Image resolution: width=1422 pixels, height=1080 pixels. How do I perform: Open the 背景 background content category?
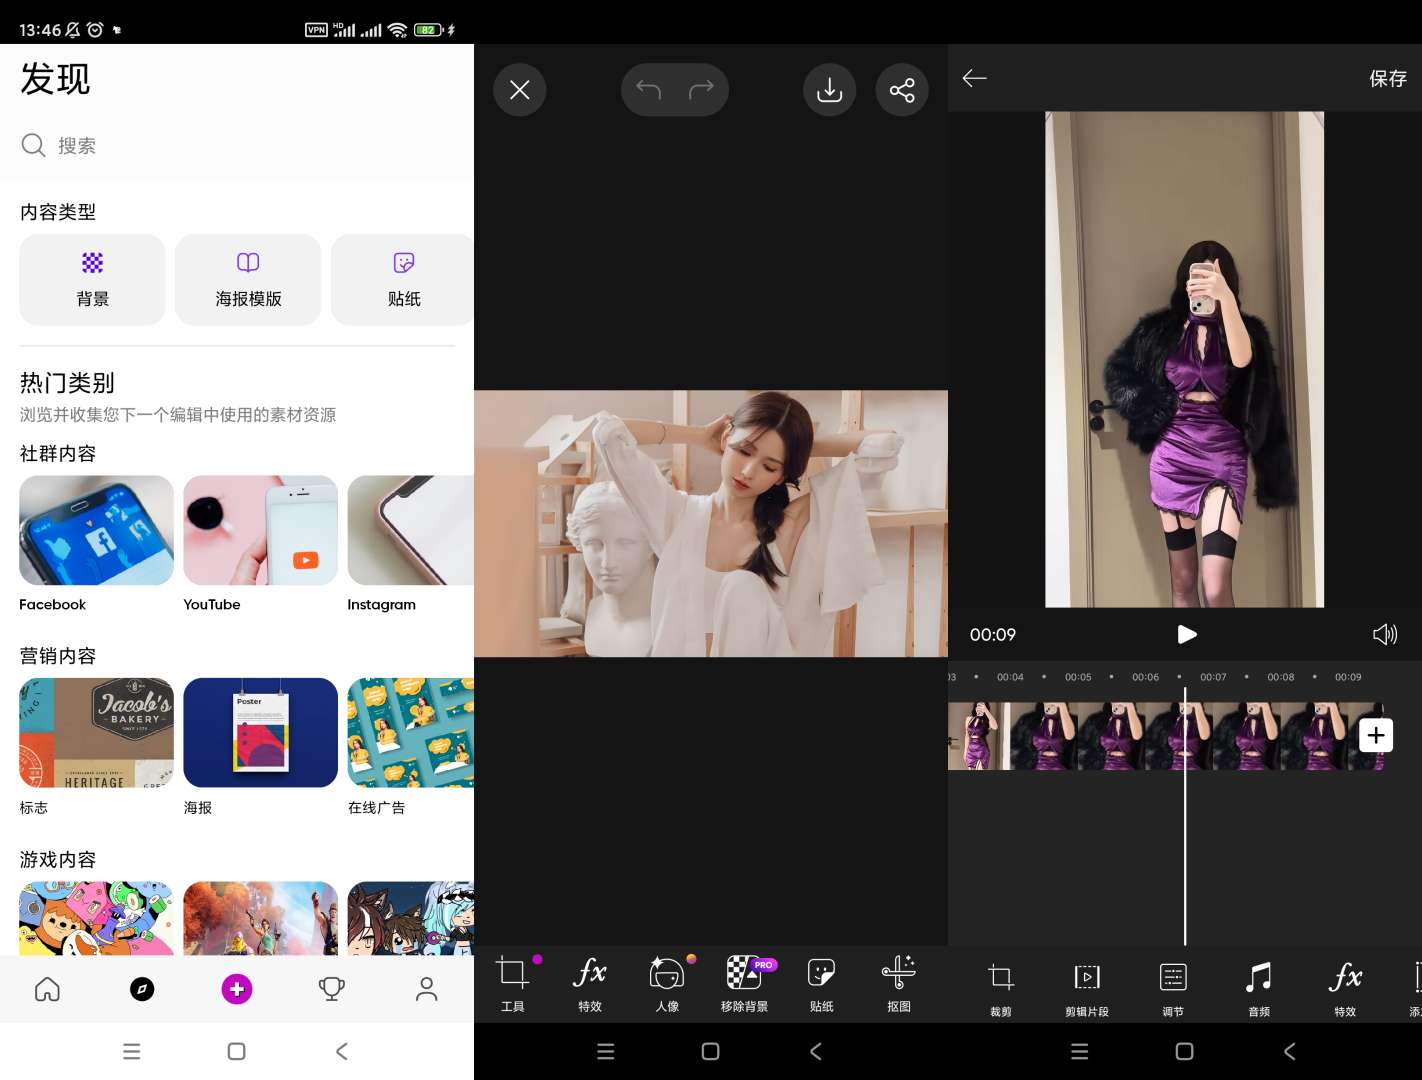[92, 279]
